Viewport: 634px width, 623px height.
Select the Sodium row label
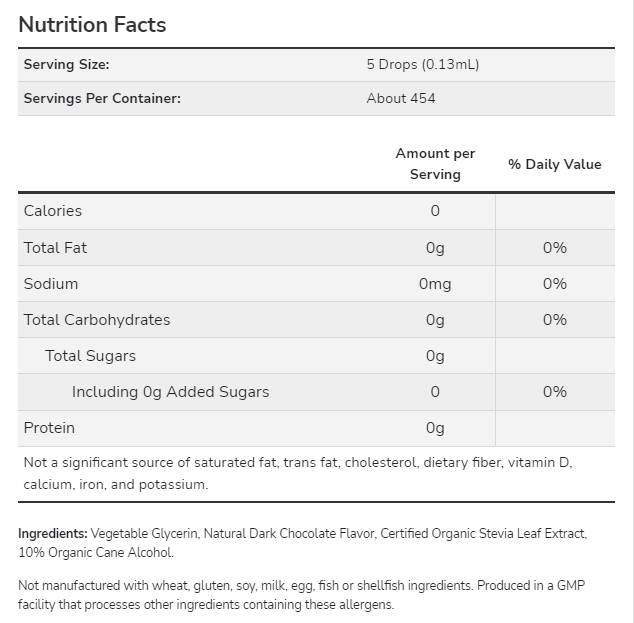click(x=51, y=283)
